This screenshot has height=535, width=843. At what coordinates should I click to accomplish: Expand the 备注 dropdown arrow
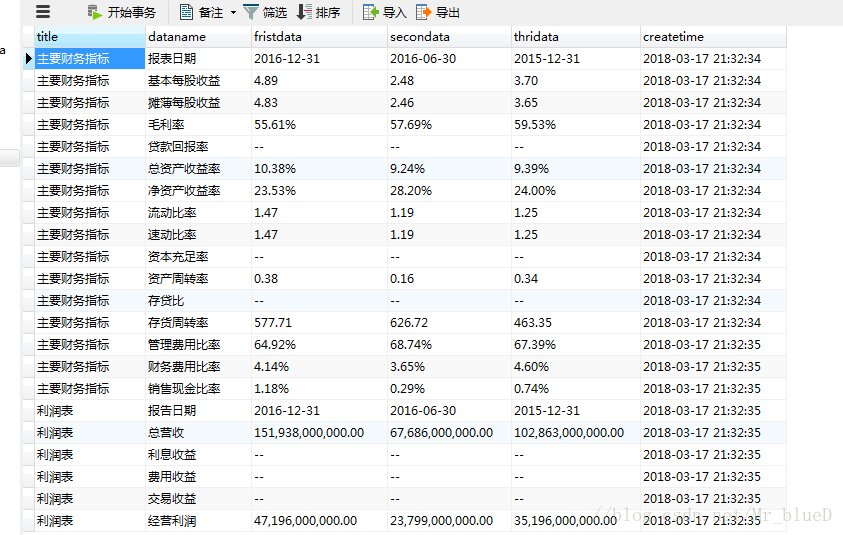point(233,12)
